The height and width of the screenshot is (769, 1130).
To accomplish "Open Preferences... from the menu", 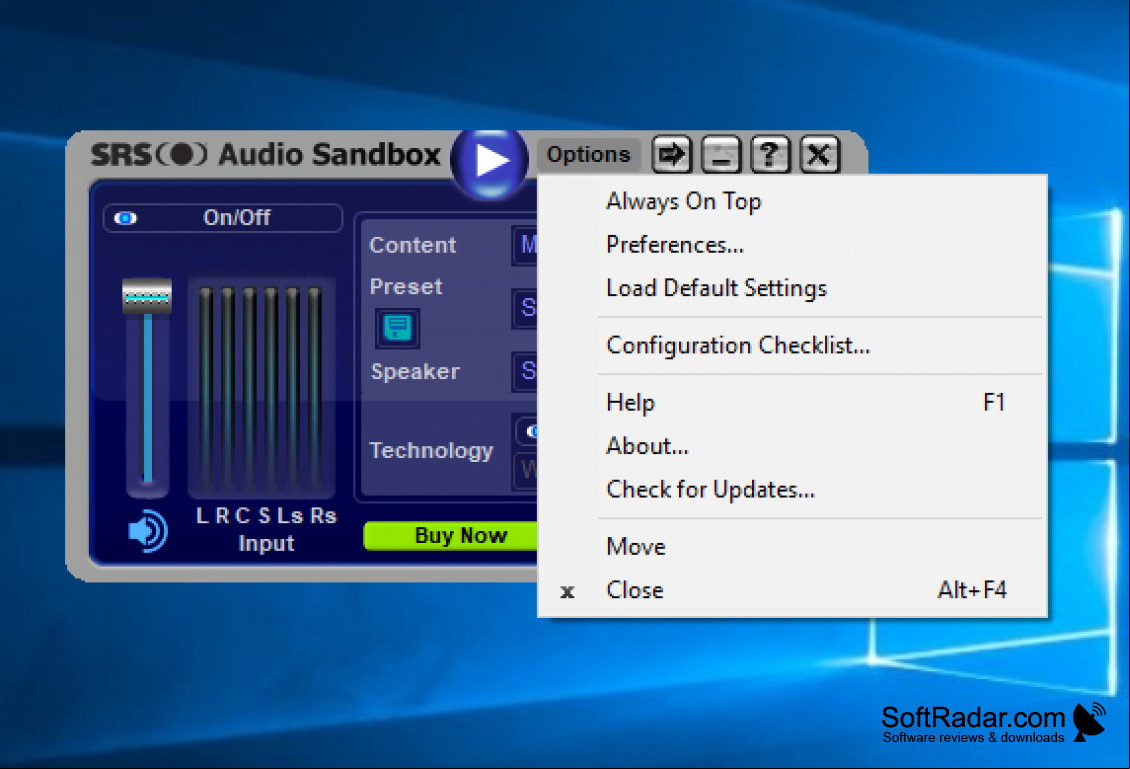I will coord(793,245).
